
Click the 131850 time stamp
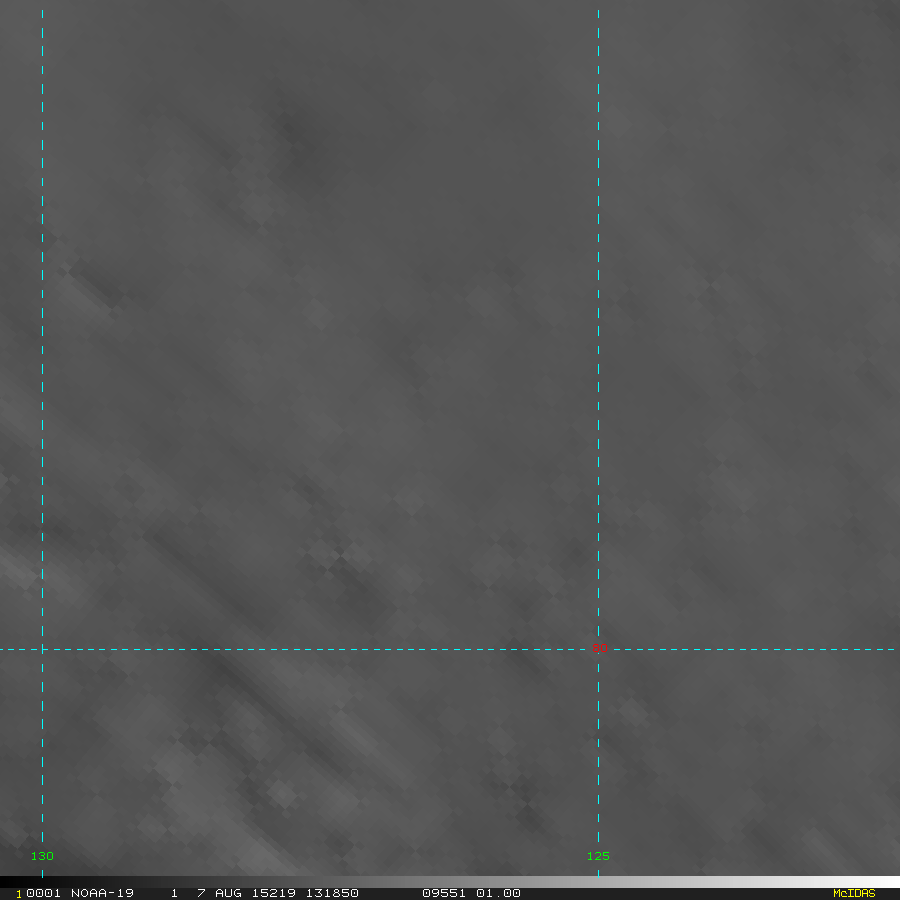coord(332,893)
